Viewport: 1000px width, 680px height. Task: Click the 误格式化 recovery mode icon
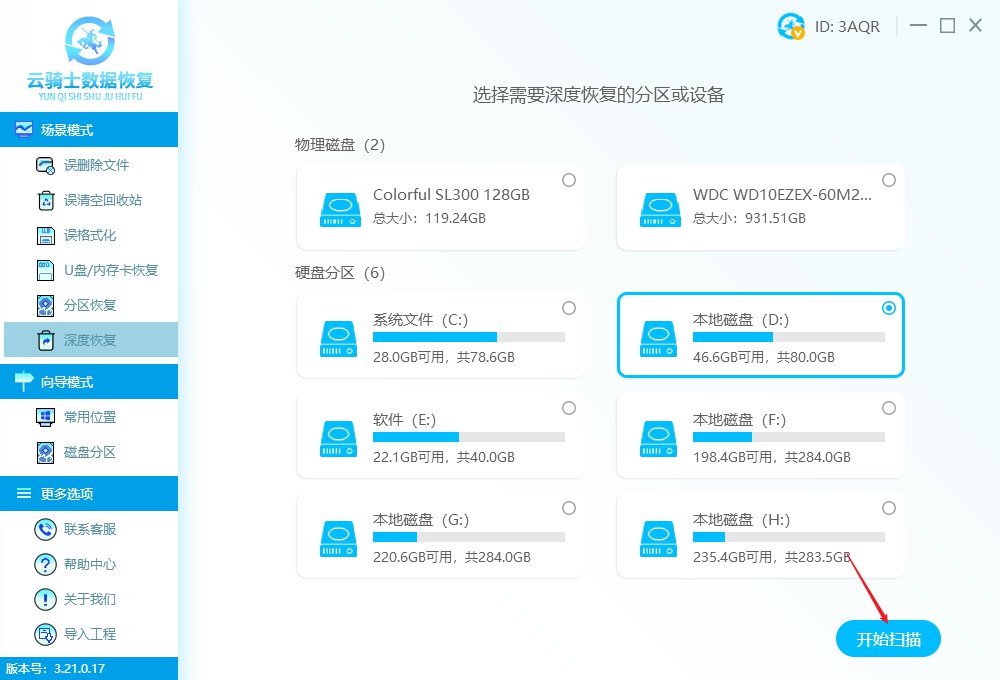[43, 234]
